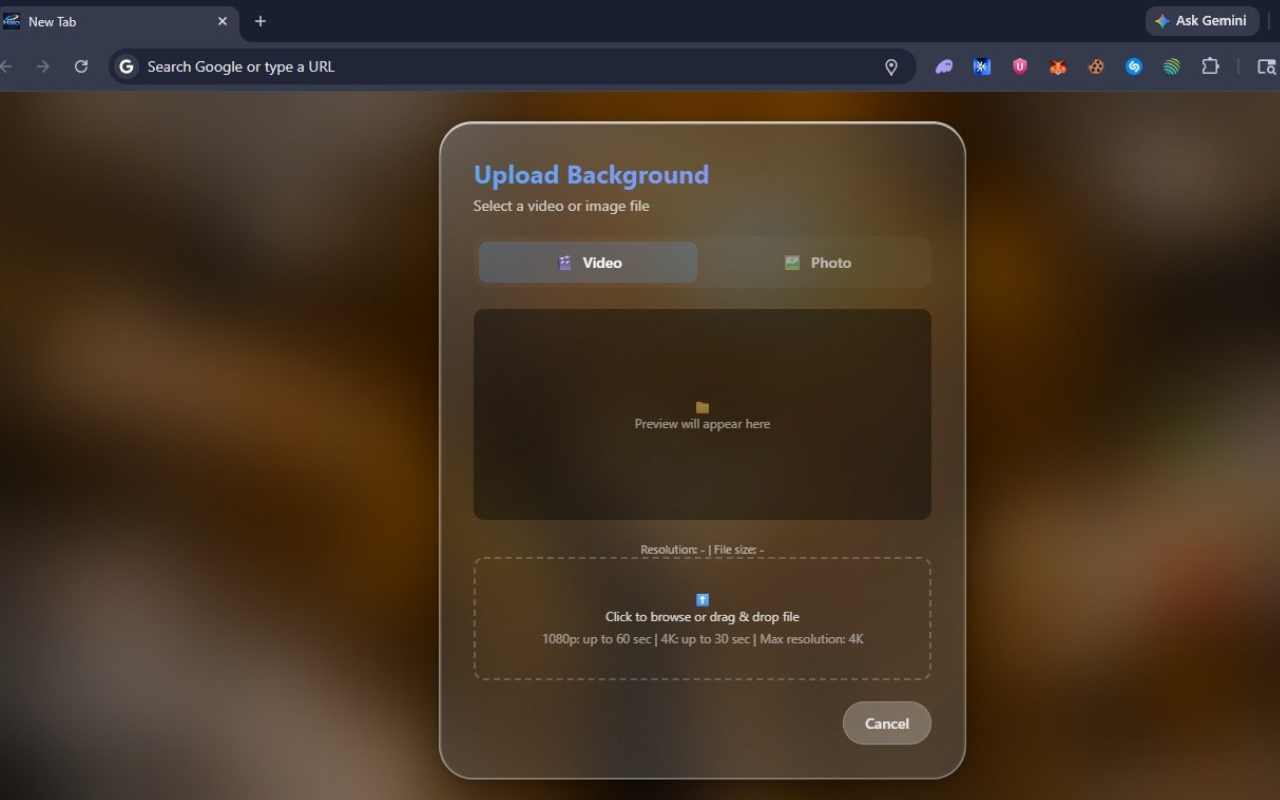
Task: Cancel the upload background dialog
Action: point(887,723)
